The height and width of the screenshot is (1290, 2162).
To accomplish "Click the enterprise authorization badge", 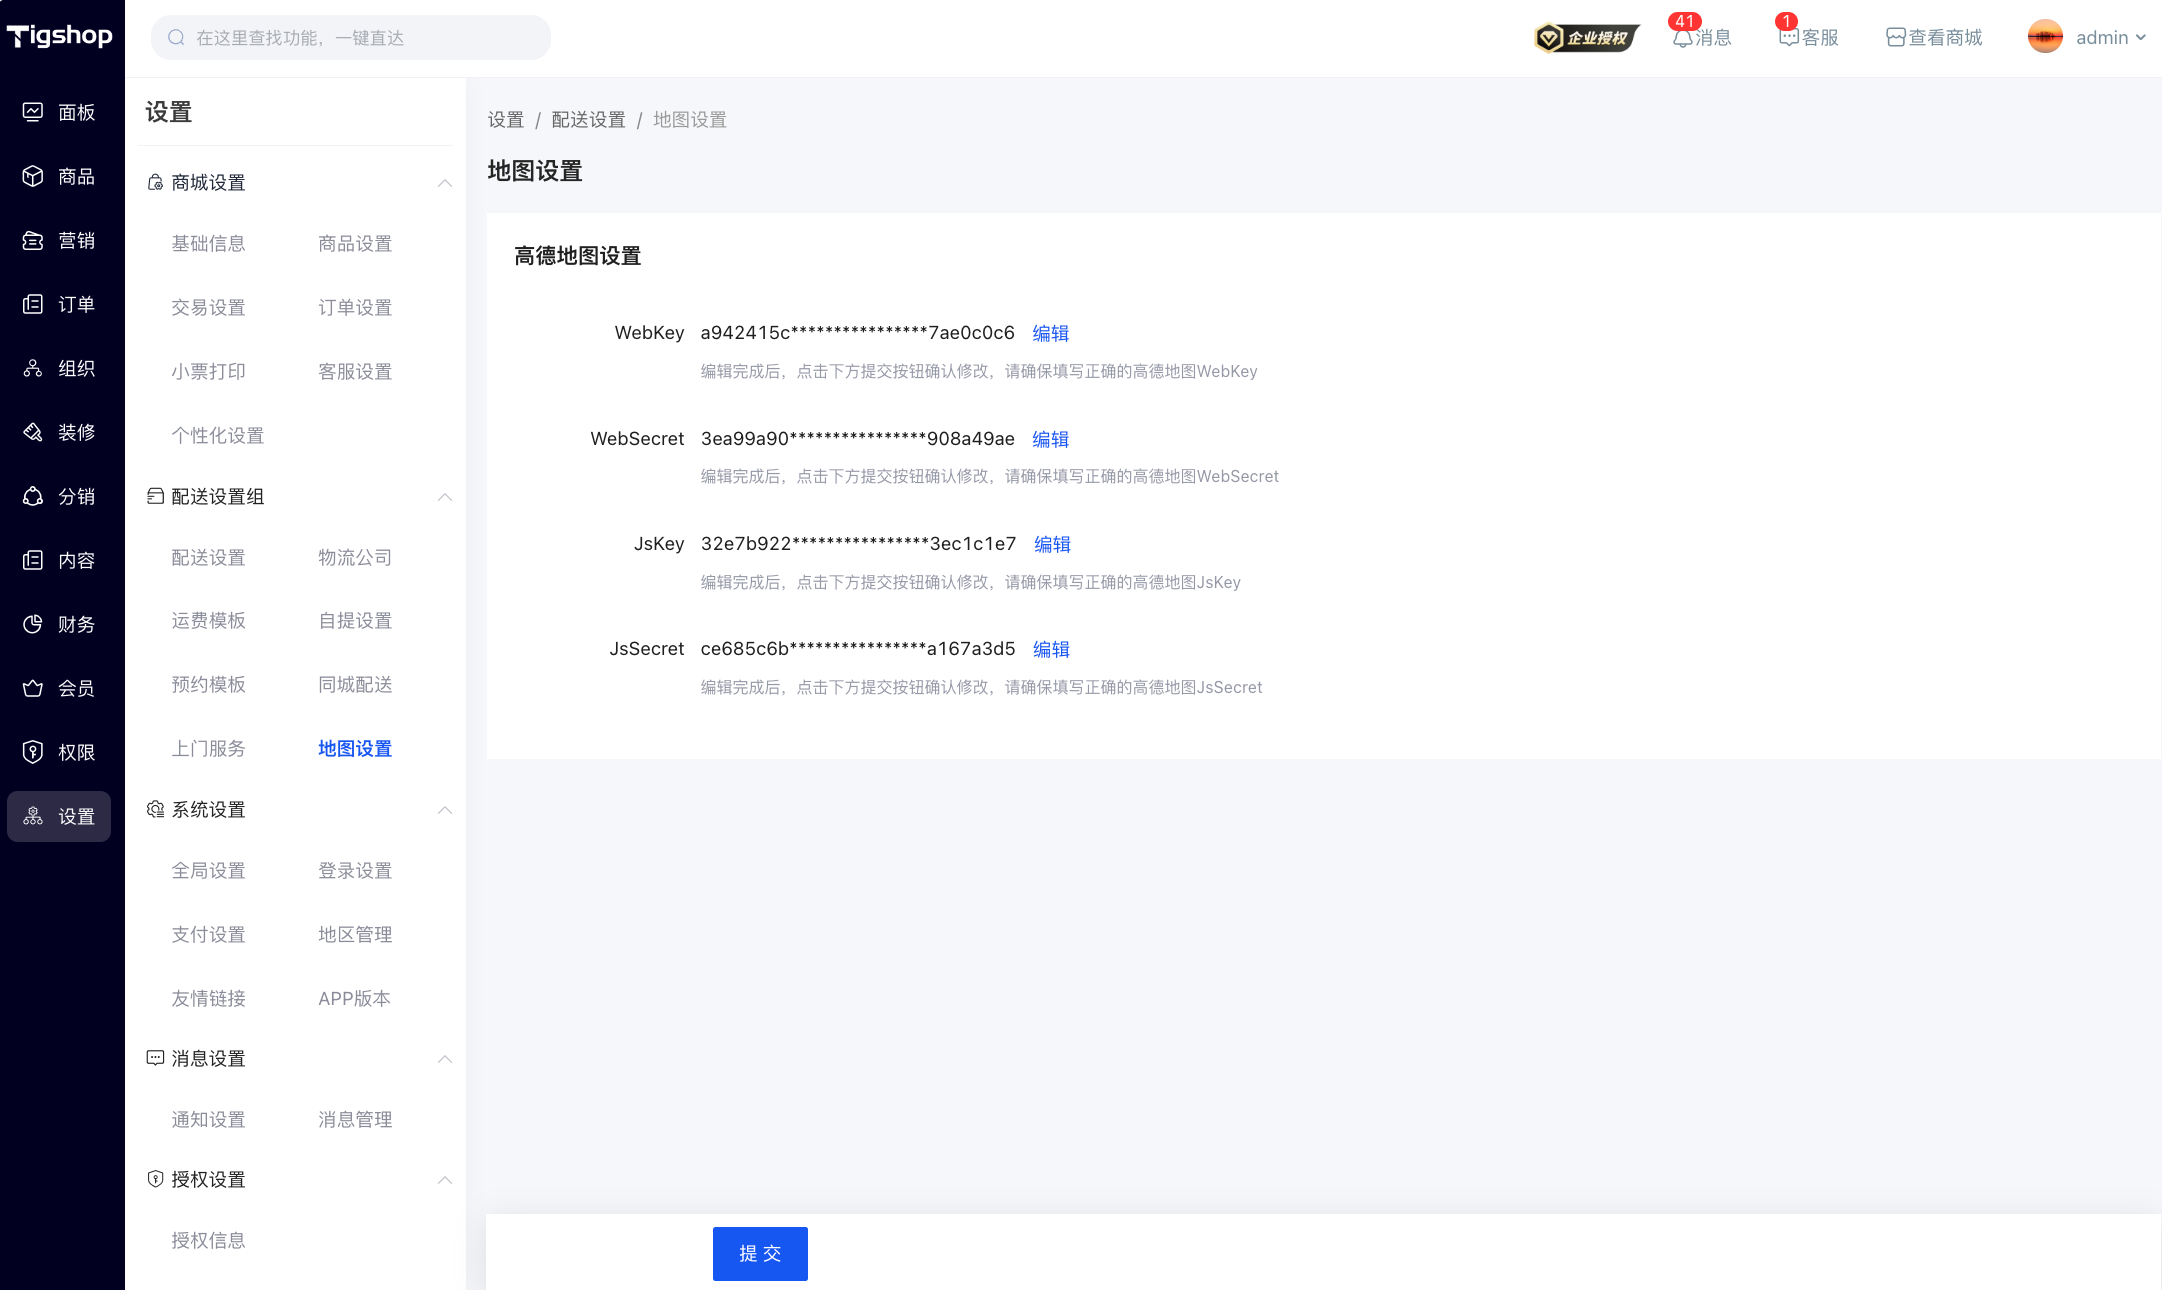I will [1586, 38].
